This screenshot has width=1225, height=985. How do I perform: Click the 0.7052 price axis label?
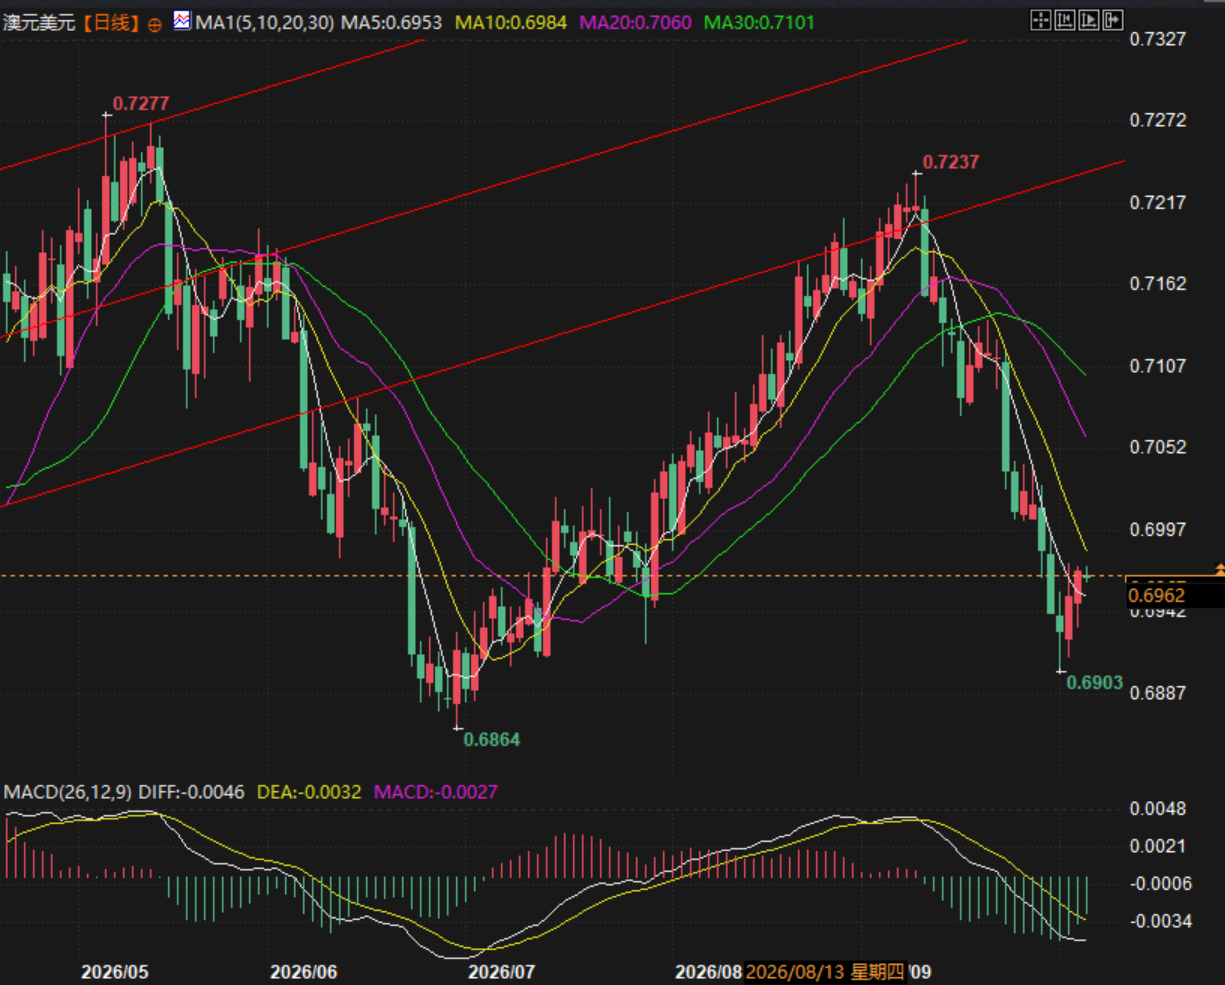coord(1158,447)
